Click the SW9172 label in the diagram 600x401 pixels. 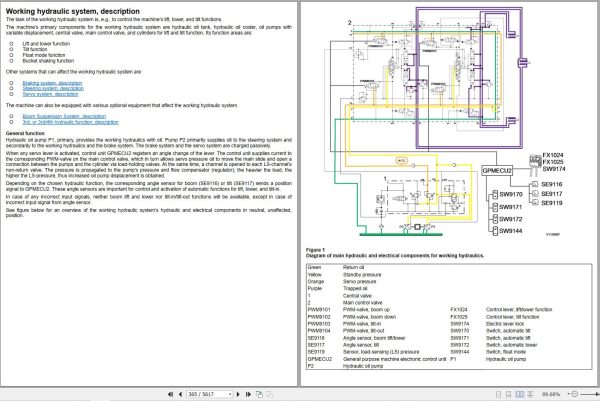click(x=510, y=219)
